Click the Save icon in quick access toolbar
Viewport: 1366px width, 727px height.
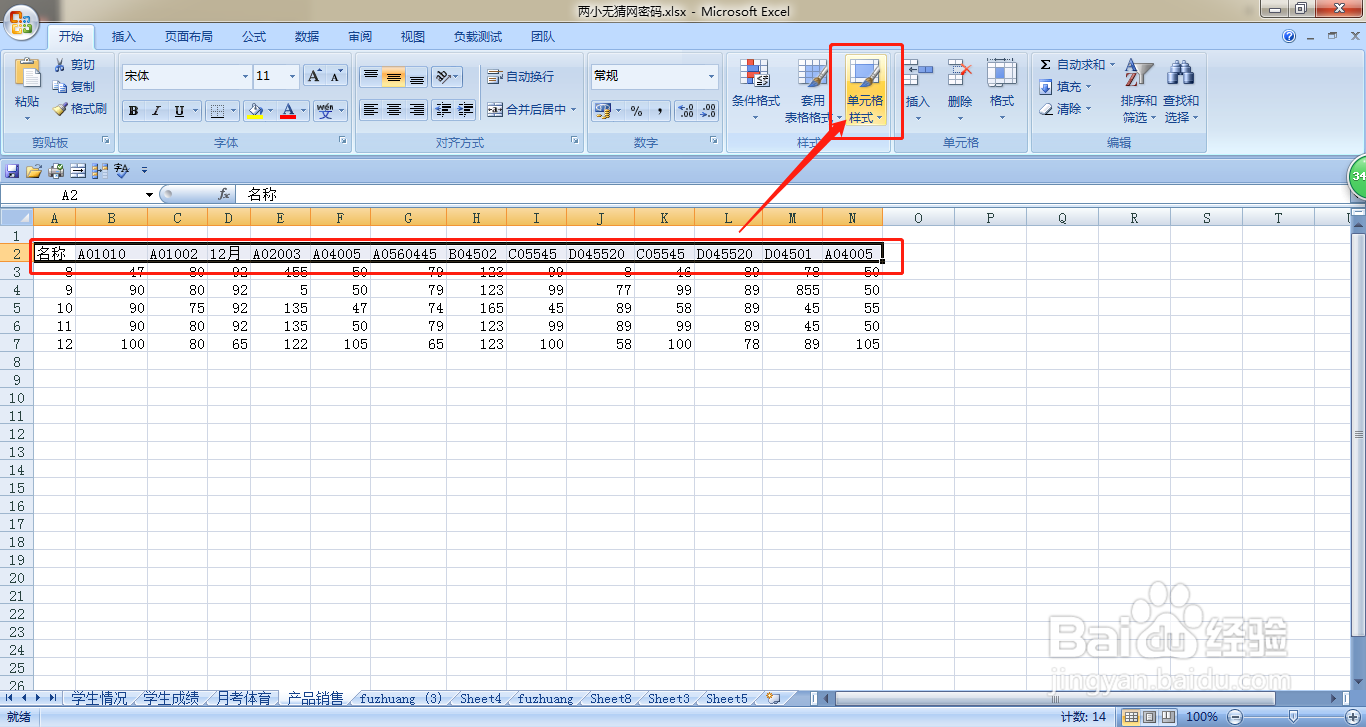click(12, 171)
